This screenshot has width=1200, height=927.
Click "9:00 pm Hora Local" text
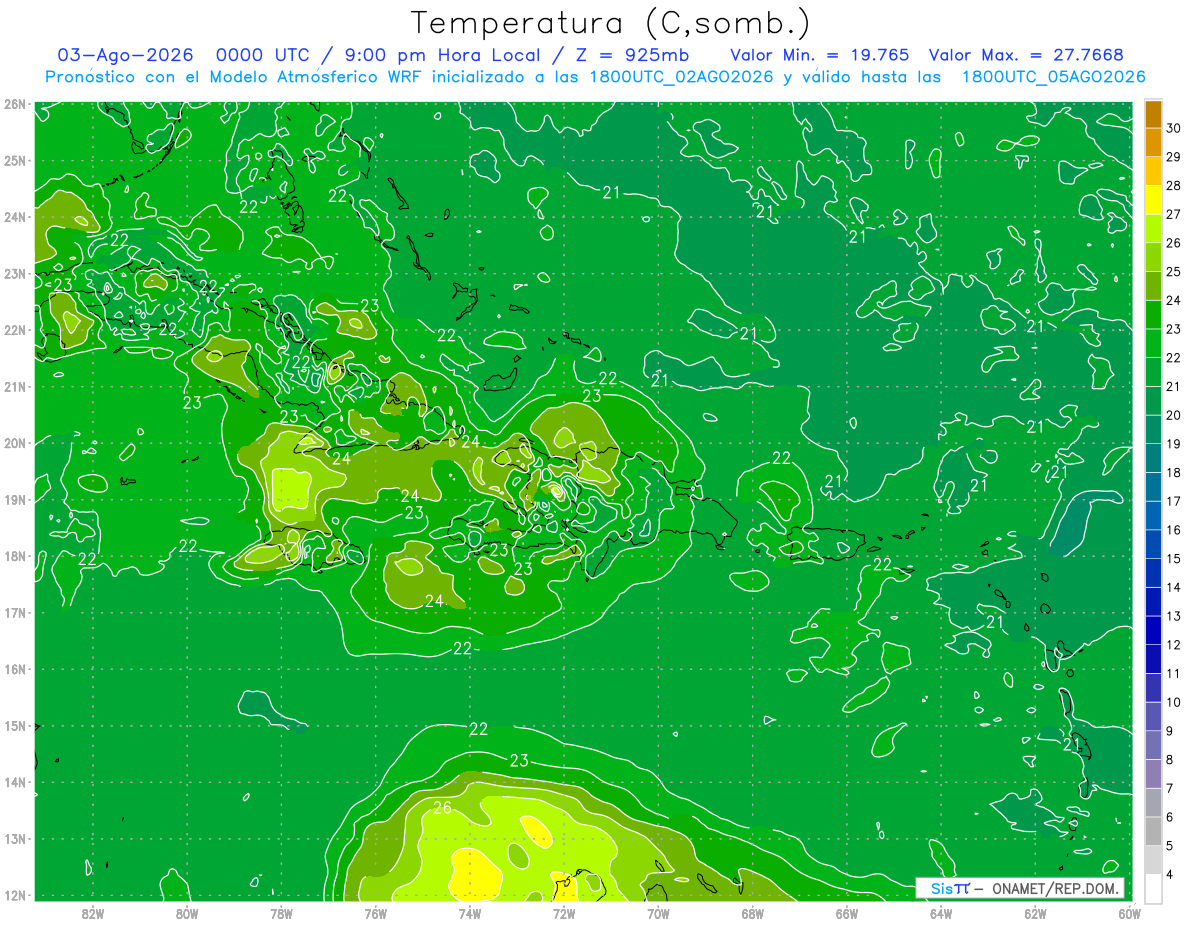click(x=441, y=55)
